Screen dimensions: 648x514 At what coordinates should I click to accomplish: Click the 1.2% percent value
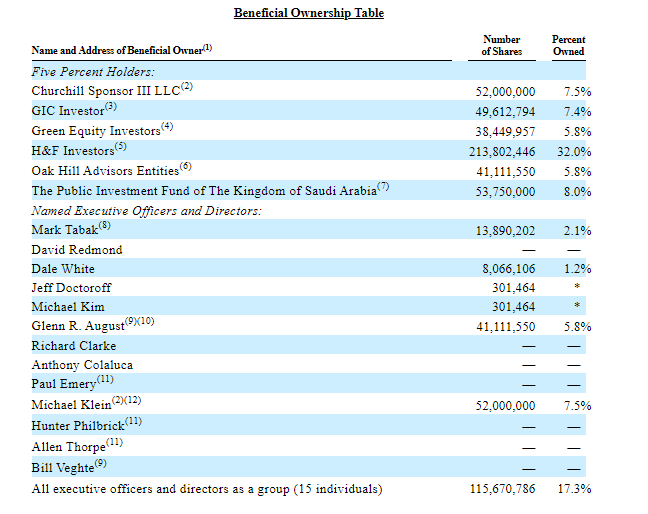578,269
